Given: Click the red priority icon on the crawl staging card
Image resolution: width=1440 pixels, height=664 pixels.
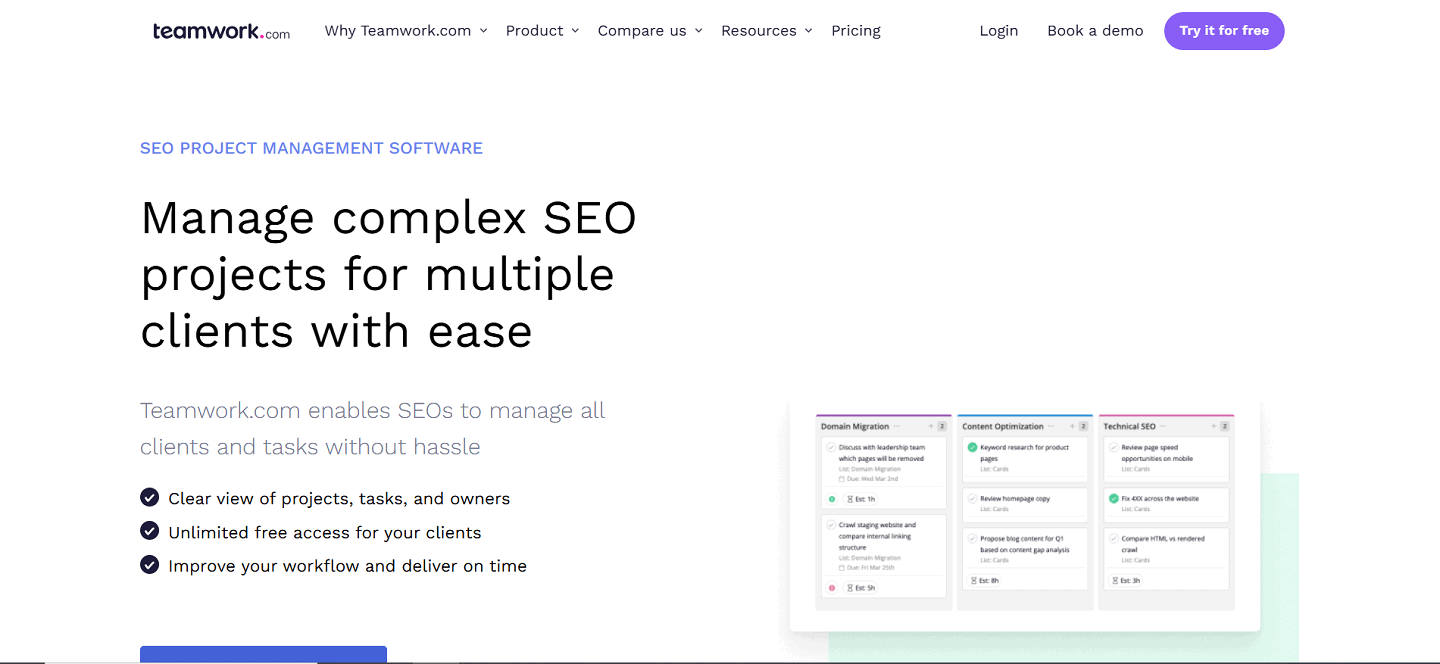Looking at the screenshot, I should tap(829, 588).
